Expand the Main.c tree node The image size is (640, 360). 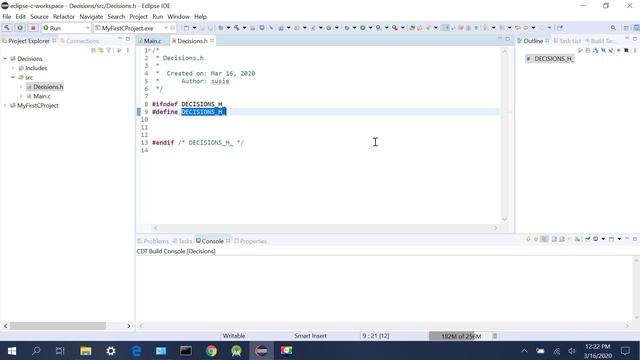pos(21,96)
